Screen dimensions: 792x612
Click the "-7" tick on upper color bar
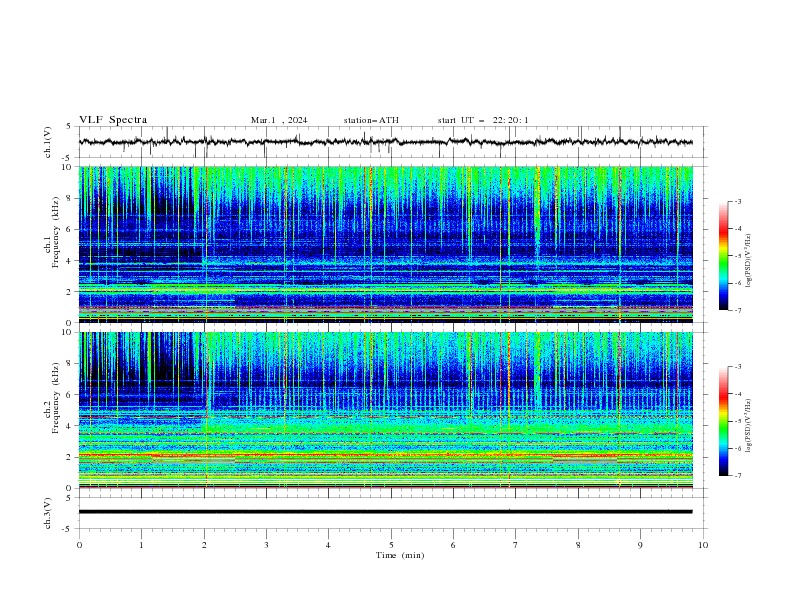[x=737, y=310]
